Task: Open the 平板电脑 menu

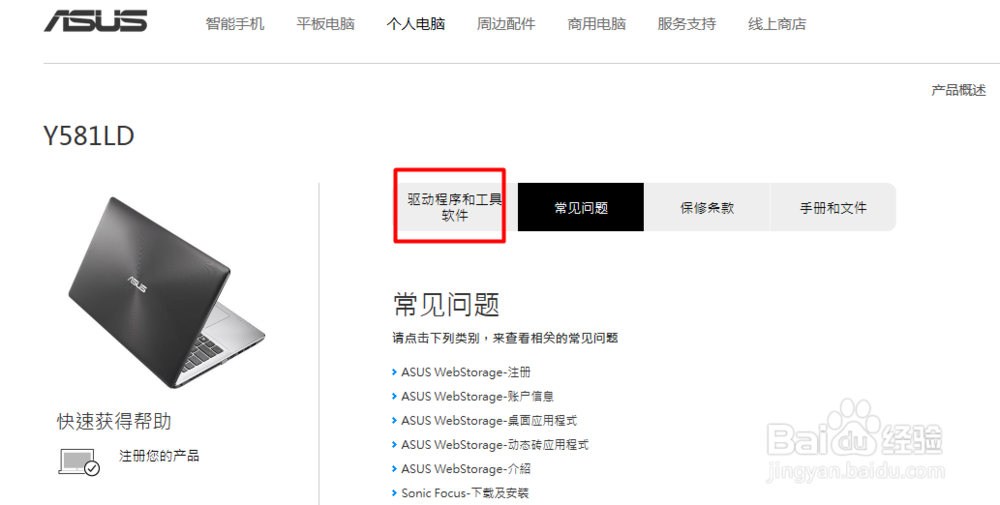Action: click(325, 24)
